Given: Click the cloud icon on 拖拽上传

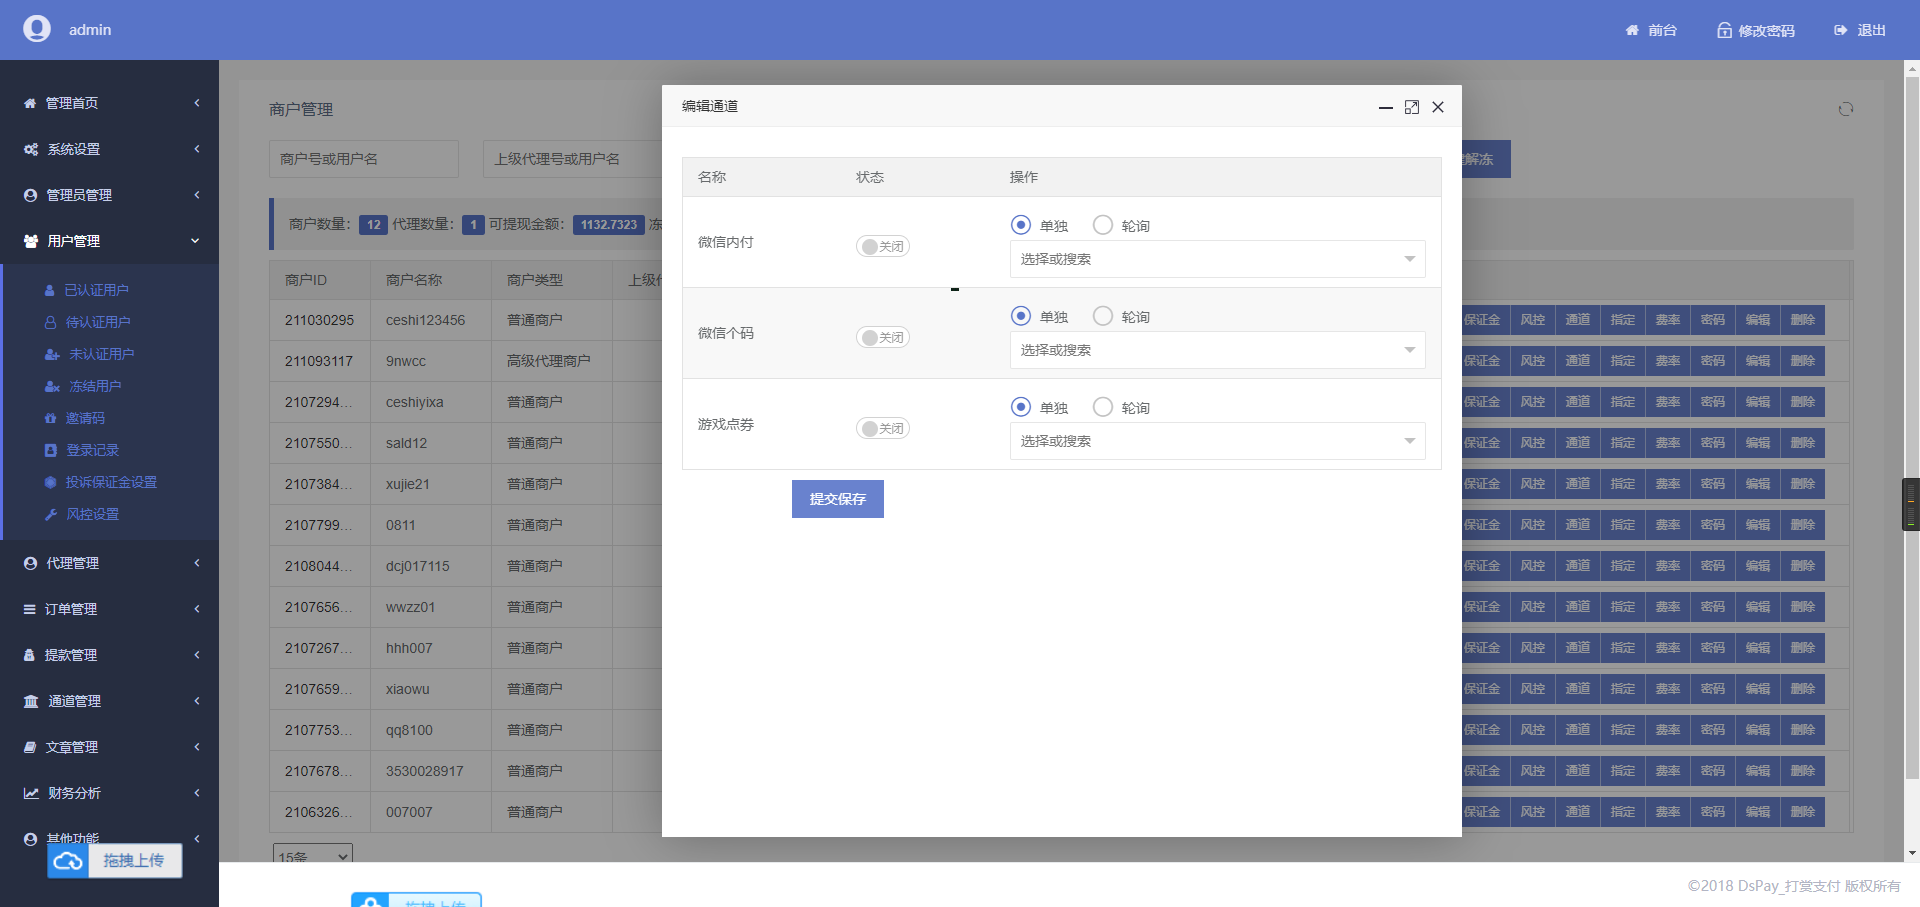Looking at the screenshot, I should point(67,860).
